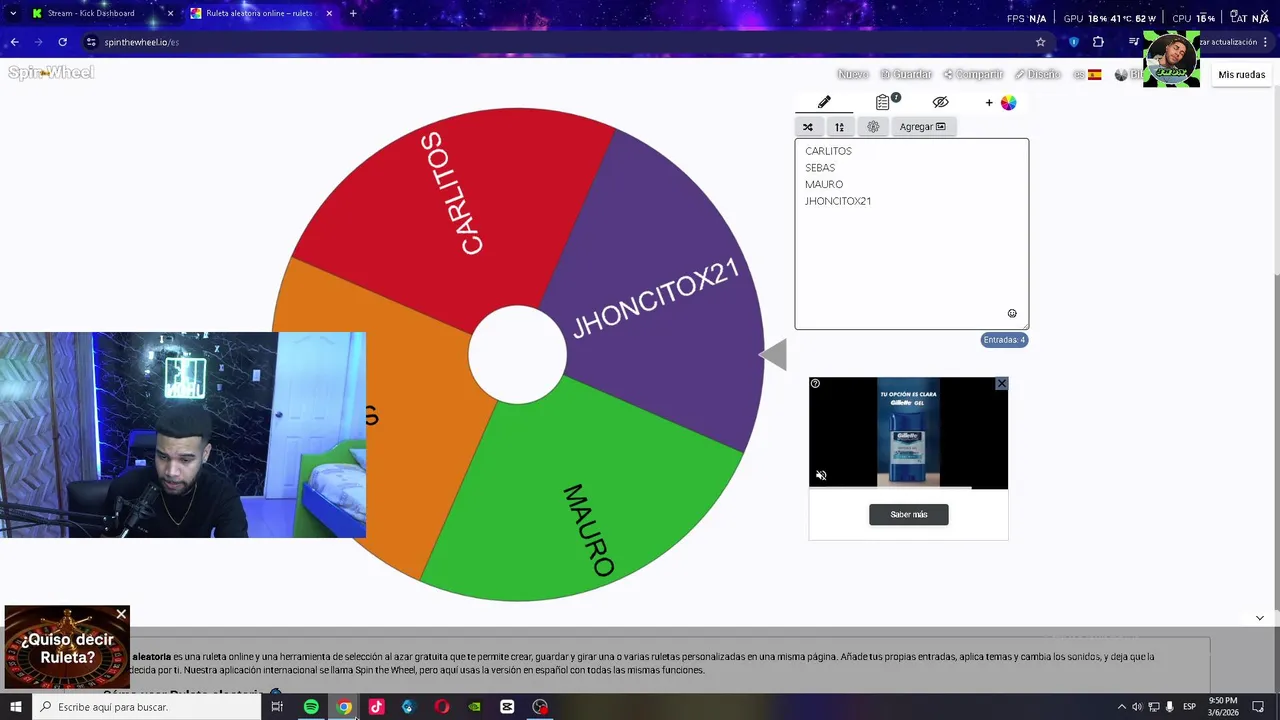Select the Ruleta aleatoria online browser tab
The width and height of the screenshot is (1280, 720).
tap(259, 13)
